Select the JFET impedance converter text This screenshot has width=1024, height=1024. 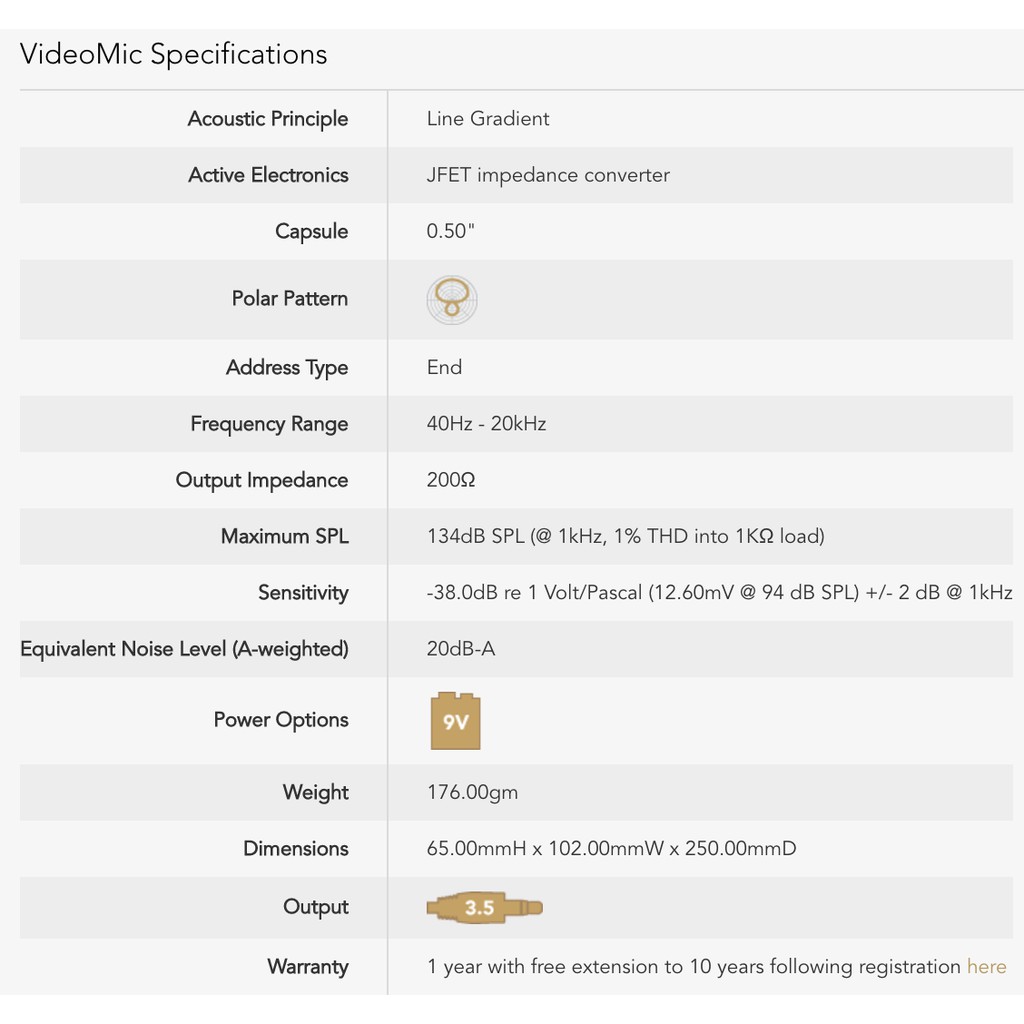[x=548, y=175]
